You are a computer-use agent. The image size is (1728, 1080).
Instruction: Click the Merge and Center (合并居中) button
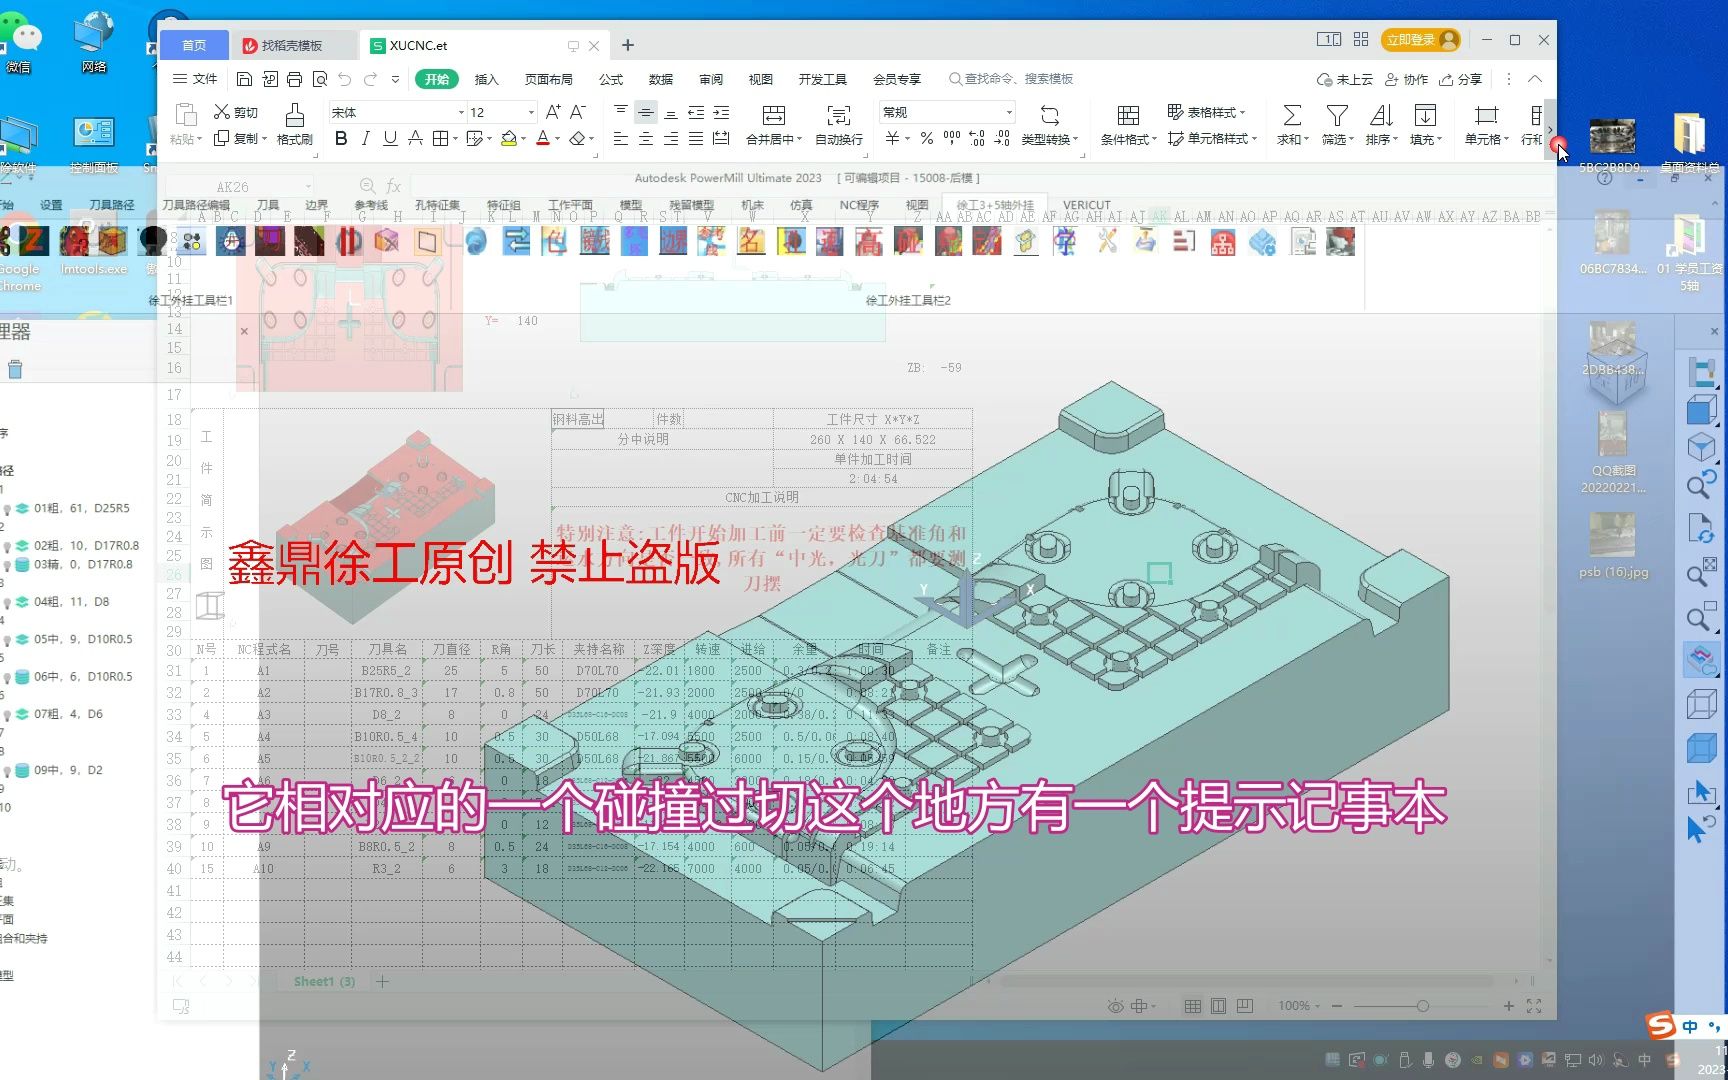pos(774,125)
